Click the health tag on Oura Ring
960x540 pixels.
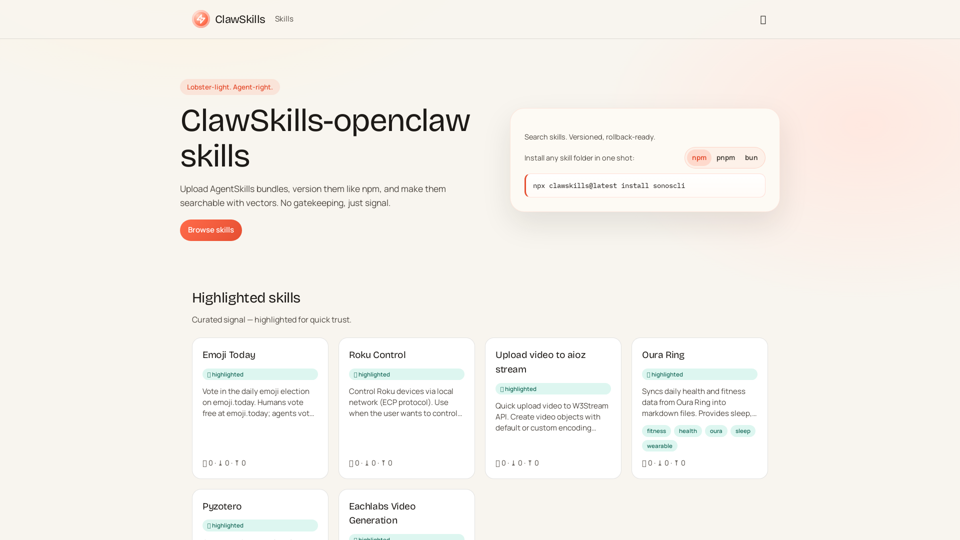pos(688,431)
